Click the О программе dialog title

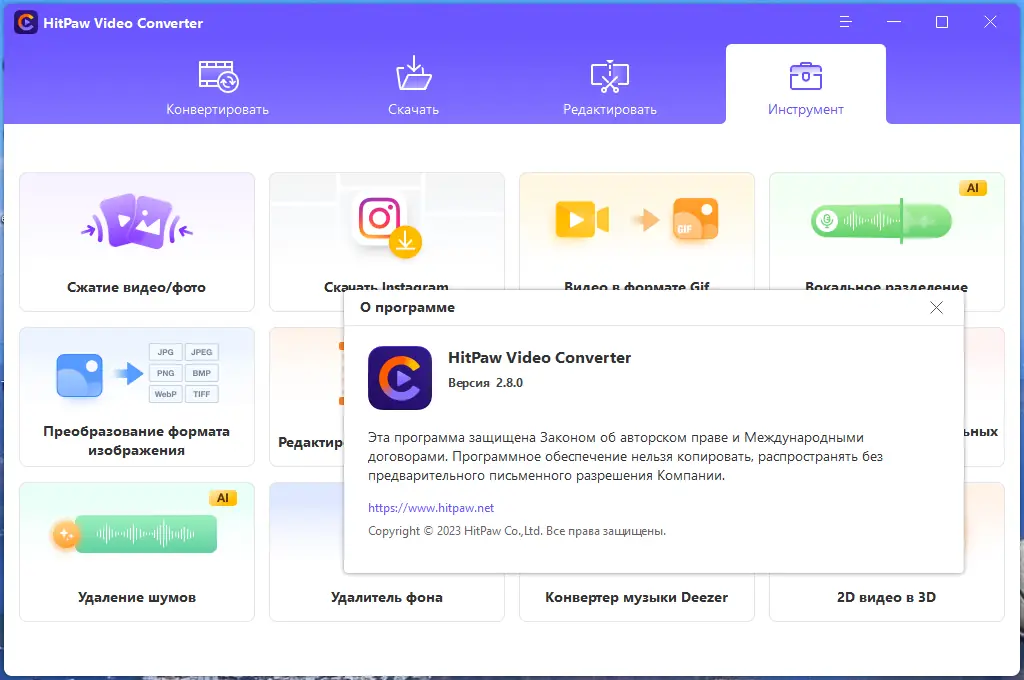[408, 308]
